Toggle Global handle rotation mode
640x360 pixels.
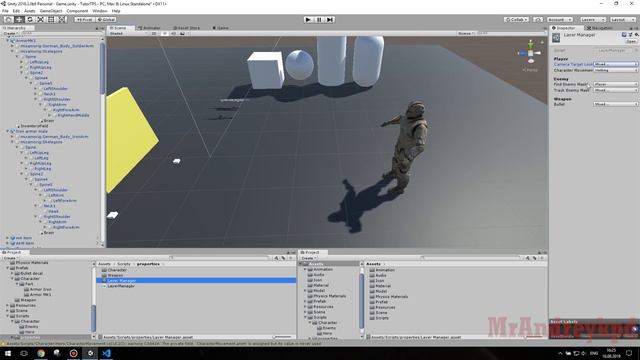point(106,20)
